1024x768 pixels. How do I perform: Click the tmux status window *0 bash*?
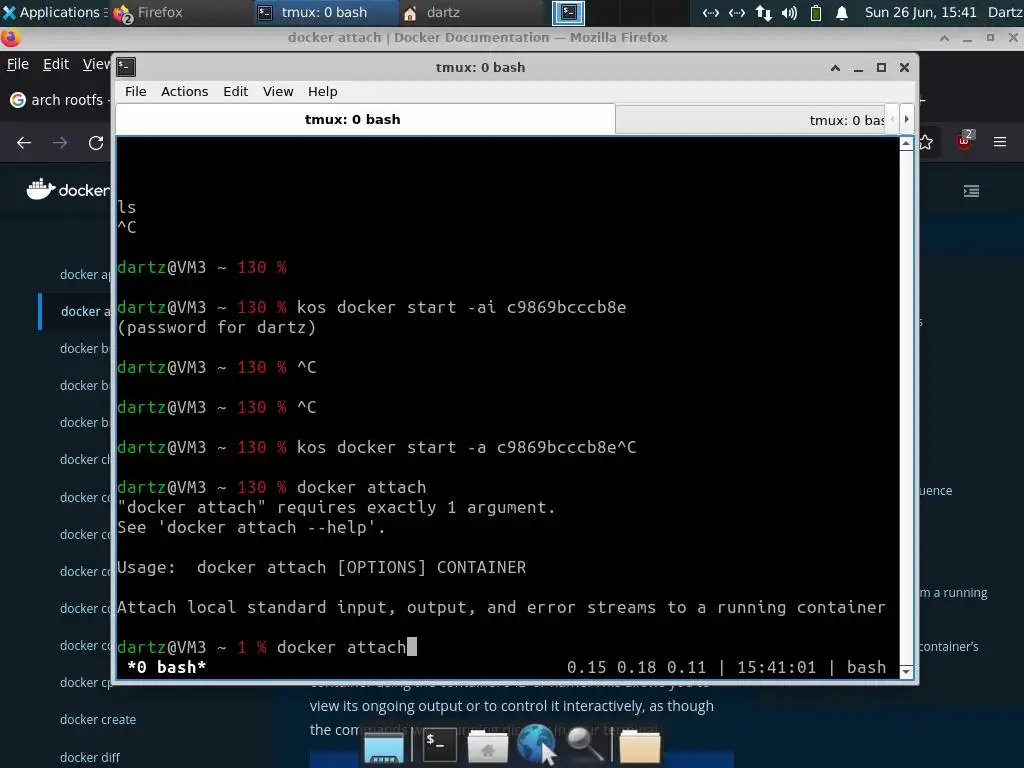pos(167,667)
